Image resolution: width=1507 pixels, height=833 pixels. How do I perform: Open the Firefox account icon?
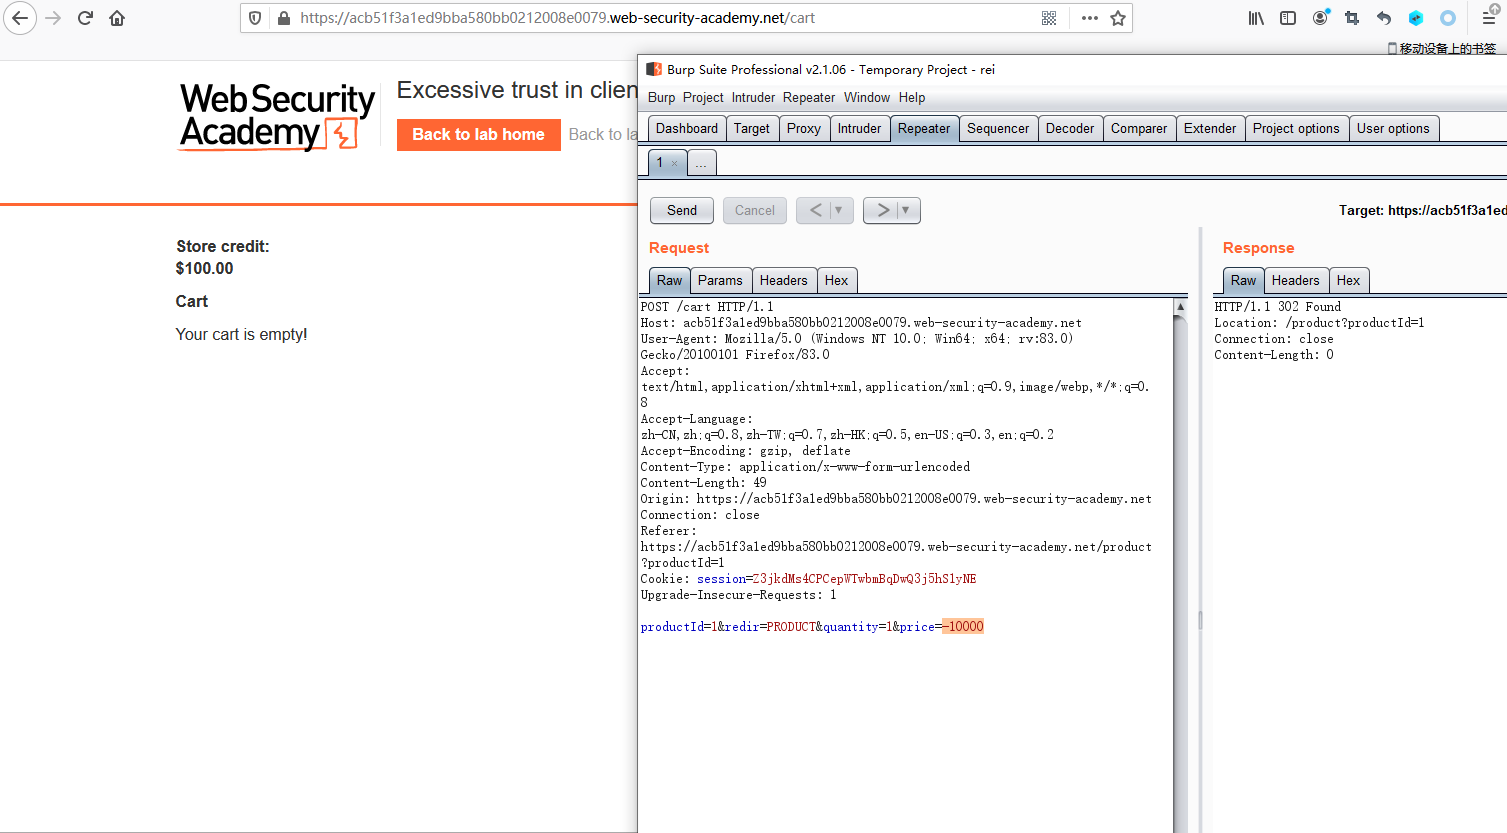[x=1320, y=18]
